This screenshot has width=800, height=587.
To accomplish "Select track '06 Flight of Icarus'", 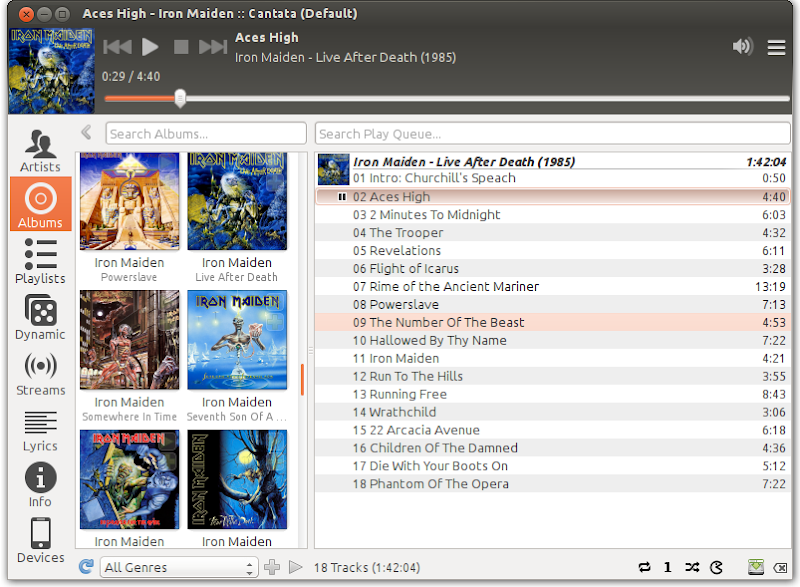I will 553,268.
